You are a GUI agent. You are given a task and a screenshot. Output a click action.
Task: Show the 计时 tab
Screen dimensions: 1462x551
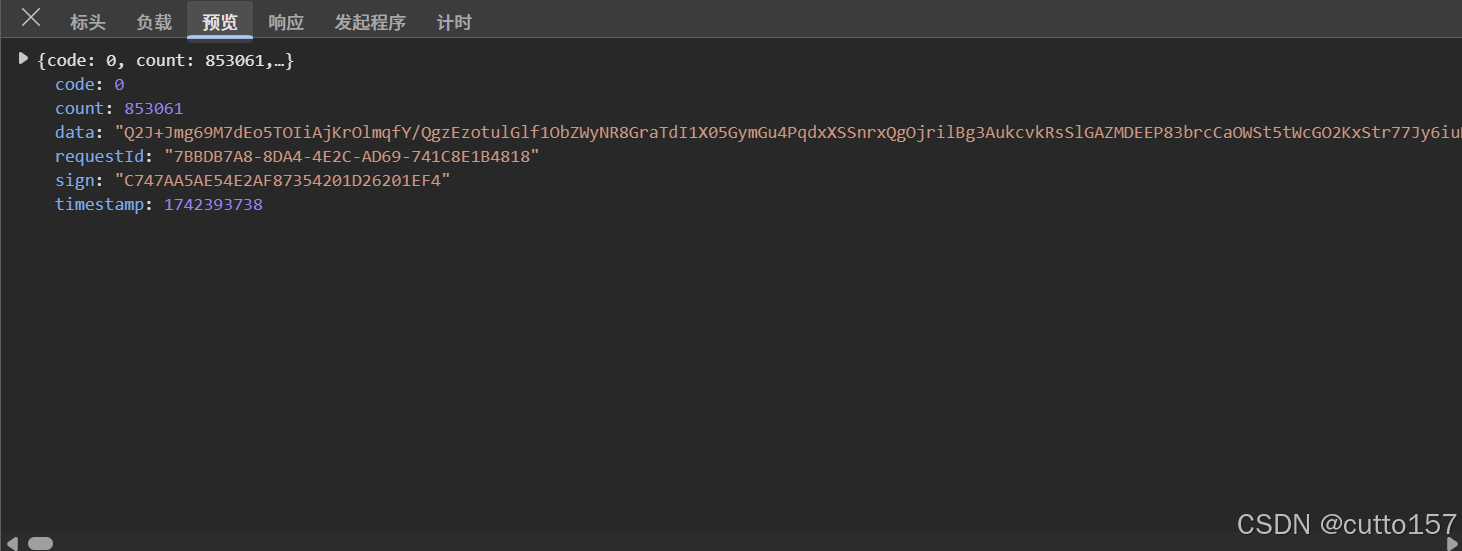(x=454, y=22)
